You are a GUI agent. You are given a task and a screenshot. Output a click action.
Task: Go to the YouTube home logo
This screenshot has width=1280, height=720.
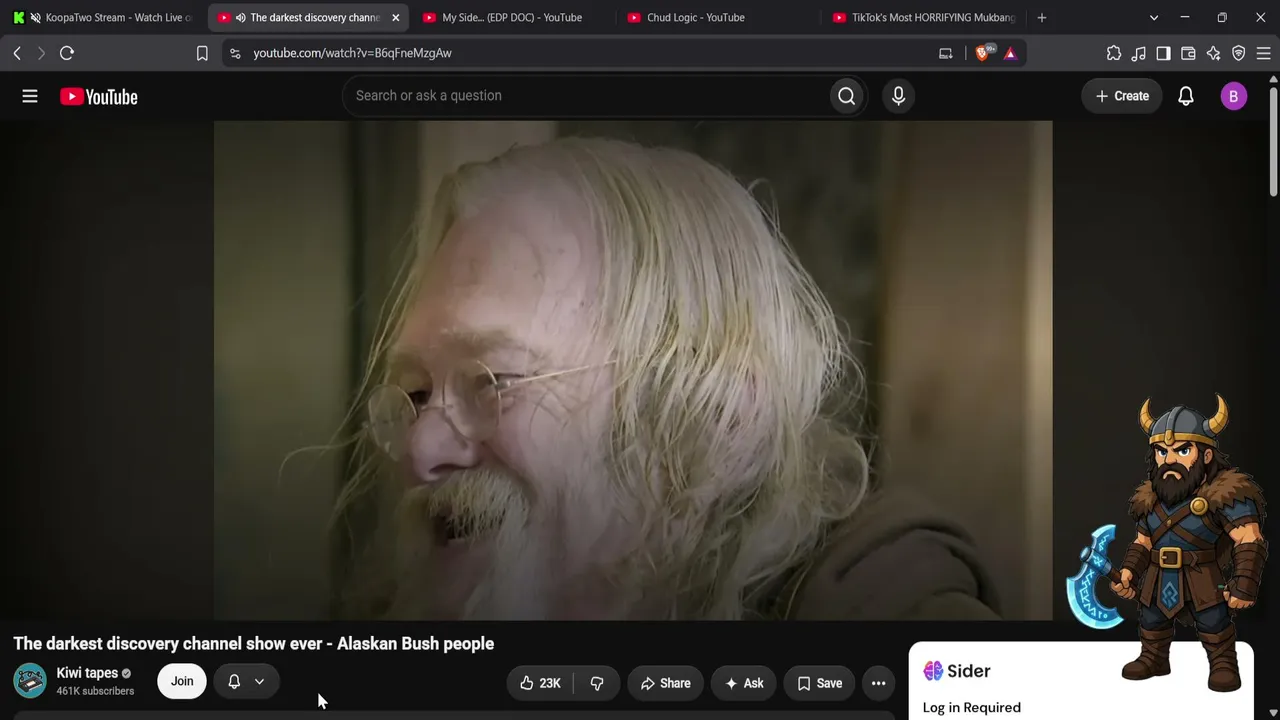99,96
